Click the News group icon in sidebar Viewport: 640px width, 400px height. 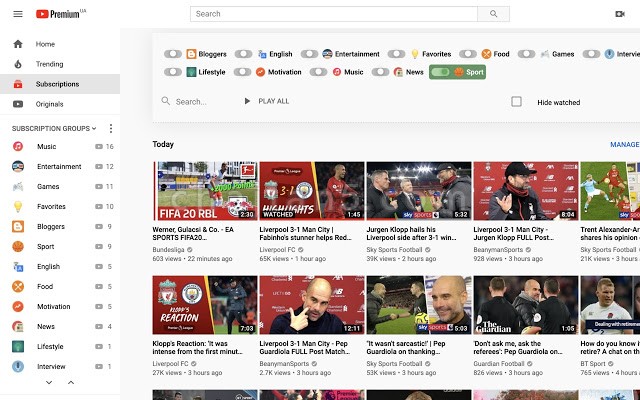18,327
